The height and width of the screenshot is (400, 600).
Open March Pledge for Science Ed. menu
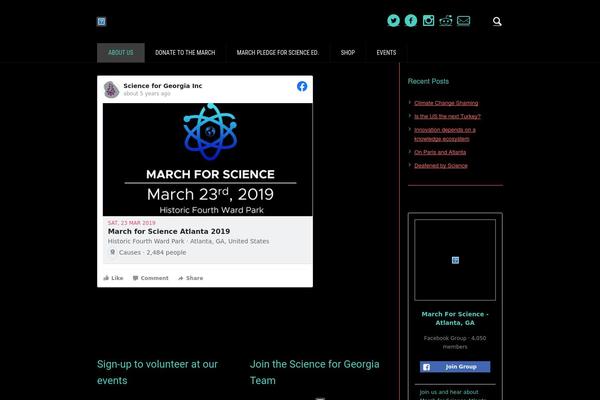point(277,52)
